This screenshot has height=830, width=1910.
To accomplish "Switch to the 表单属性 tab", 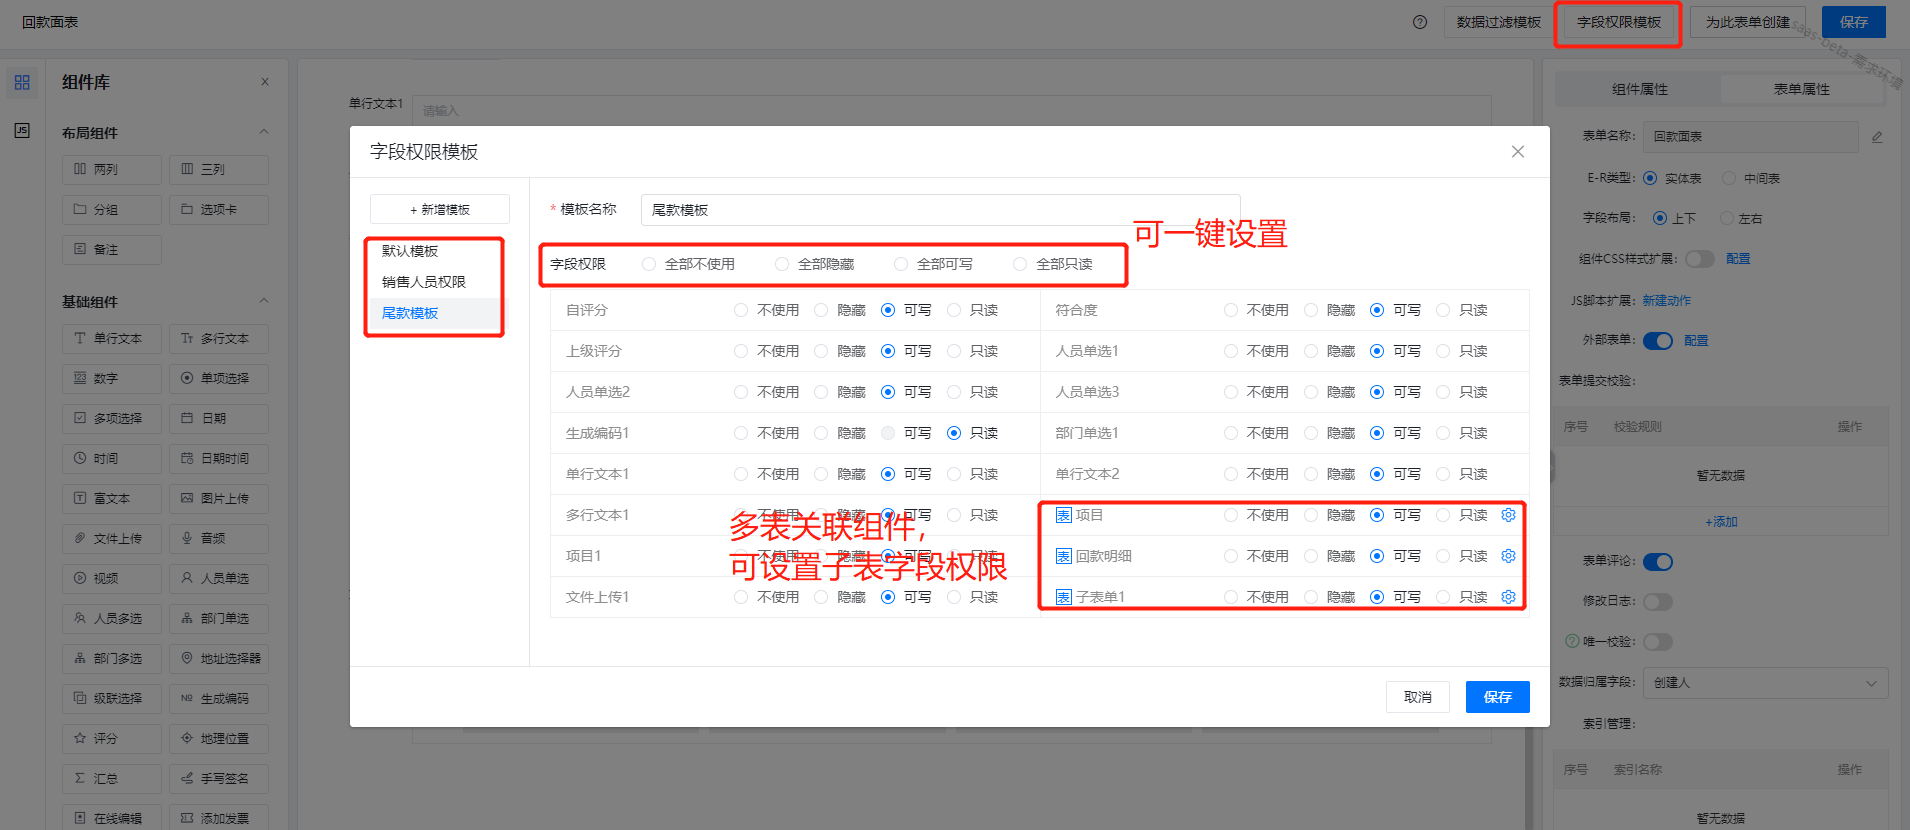I will pos(1801,89).
